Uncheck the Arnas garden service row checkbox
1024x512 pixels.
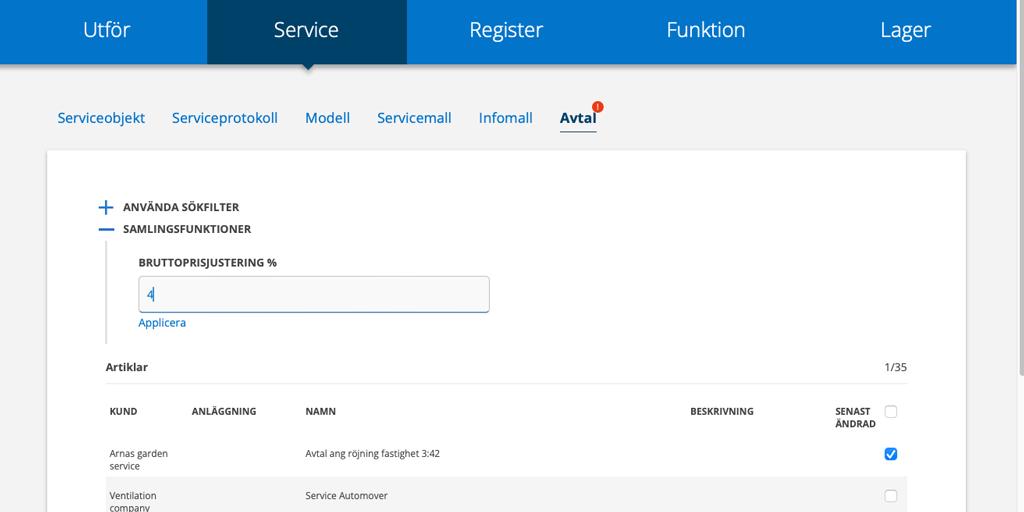pyautogui.click(x=891, y=454)
